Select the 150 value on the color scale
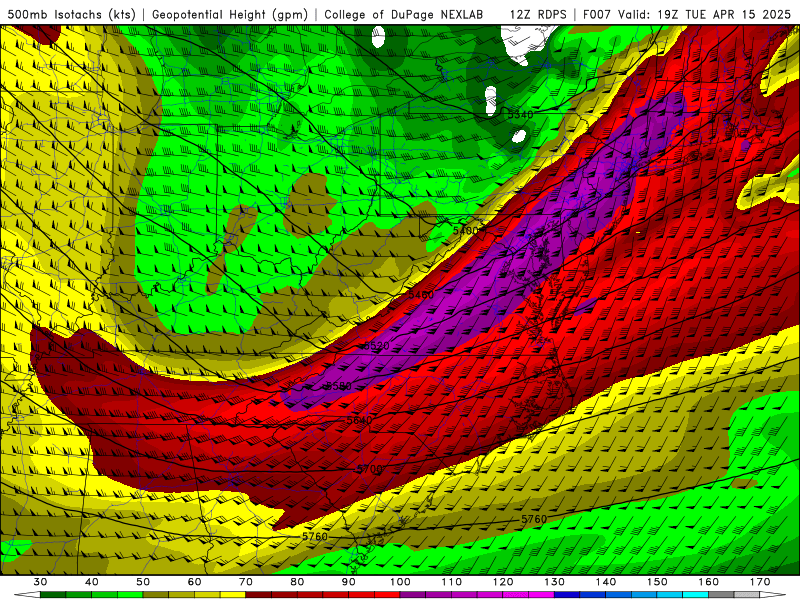The height and width of the screenshot is (600, 800). pyautogui.click(x=658, y=582)
